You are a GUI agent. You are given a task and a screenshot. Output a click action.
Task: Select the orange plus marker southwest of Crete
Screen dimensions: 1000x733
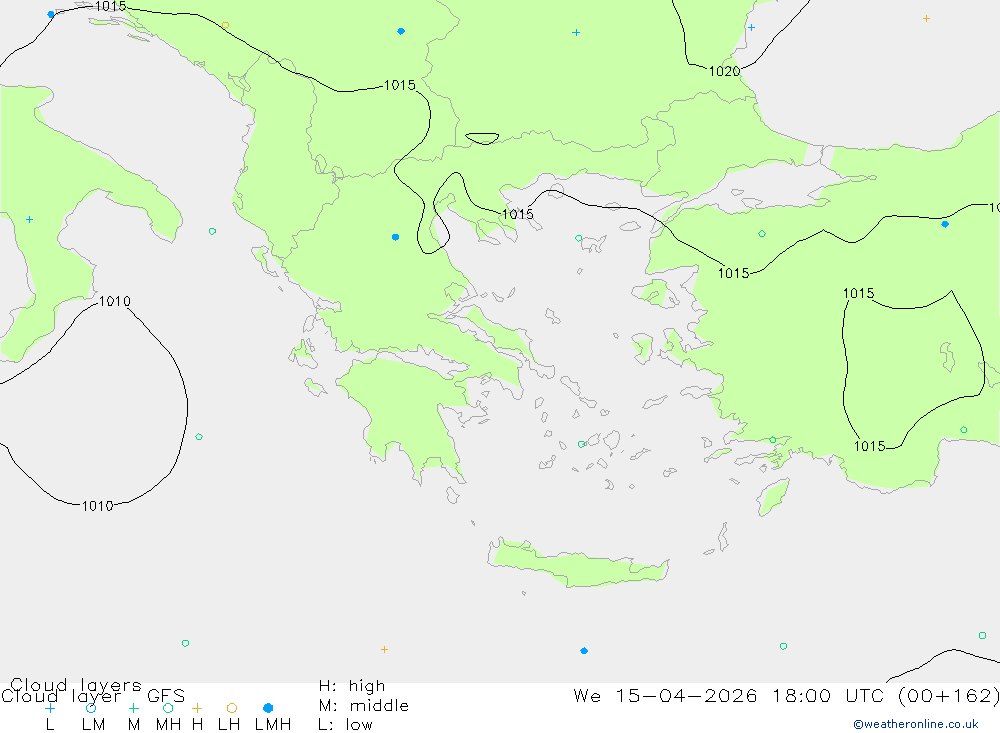[x=384, y=649]
